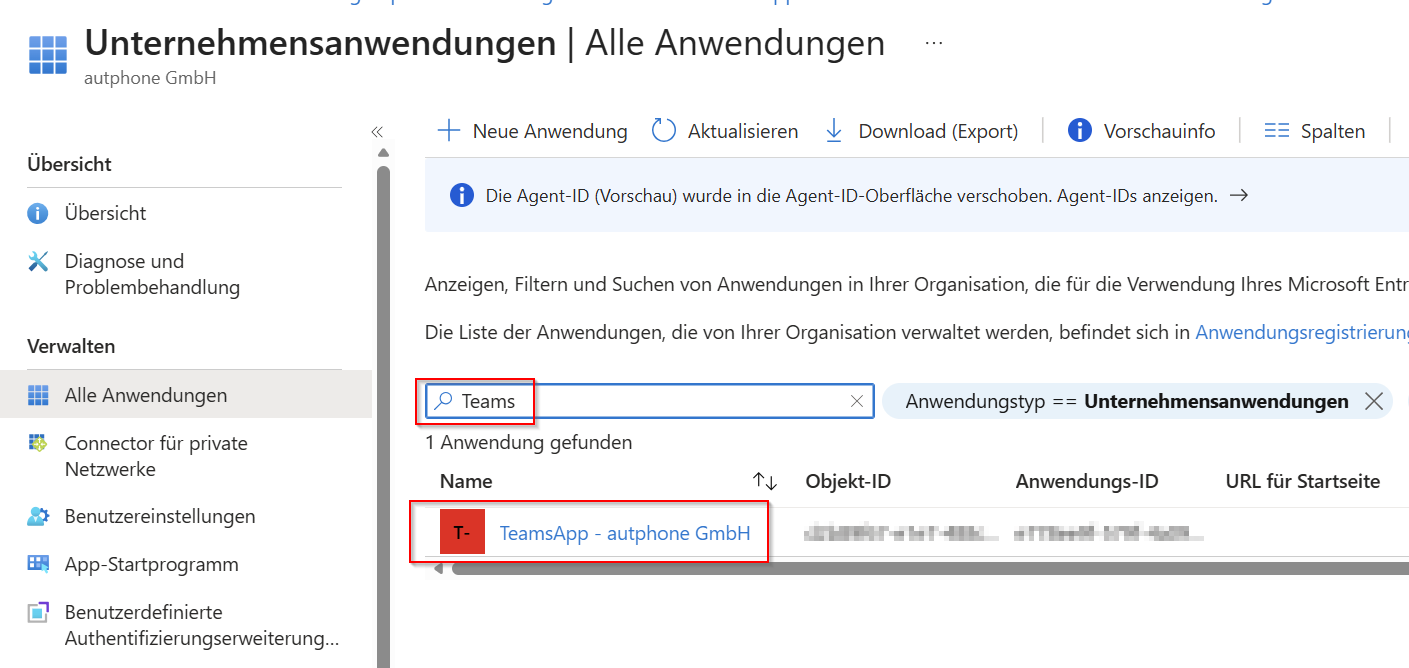Click the Benutzereinstellungen sidebar icon

(x=37, y=516)
